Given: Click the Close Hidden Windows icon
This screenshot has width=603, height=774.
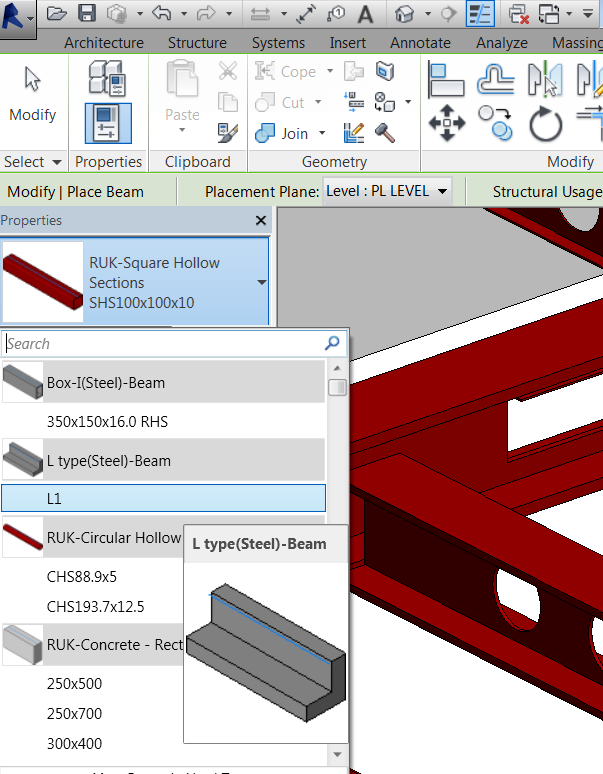Looking at the screenshot, I should pyautogui.click(x=519, y=14).
